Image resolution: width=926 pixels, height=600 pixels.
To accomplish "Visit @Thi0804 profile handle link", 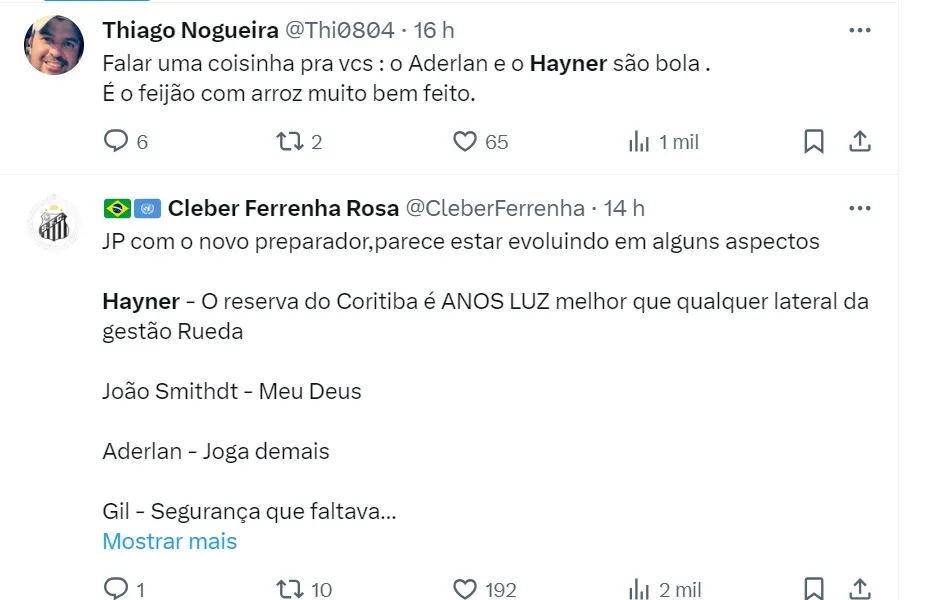I will [340, 31].
